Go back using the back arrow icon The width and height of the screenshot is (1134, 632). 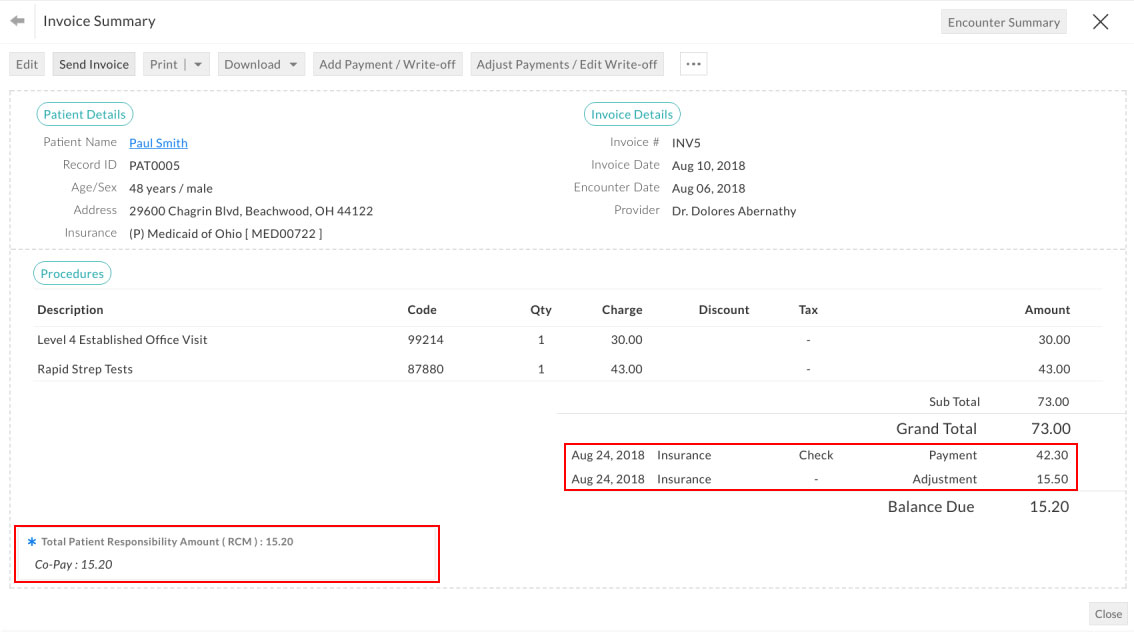tap(17, 20)
